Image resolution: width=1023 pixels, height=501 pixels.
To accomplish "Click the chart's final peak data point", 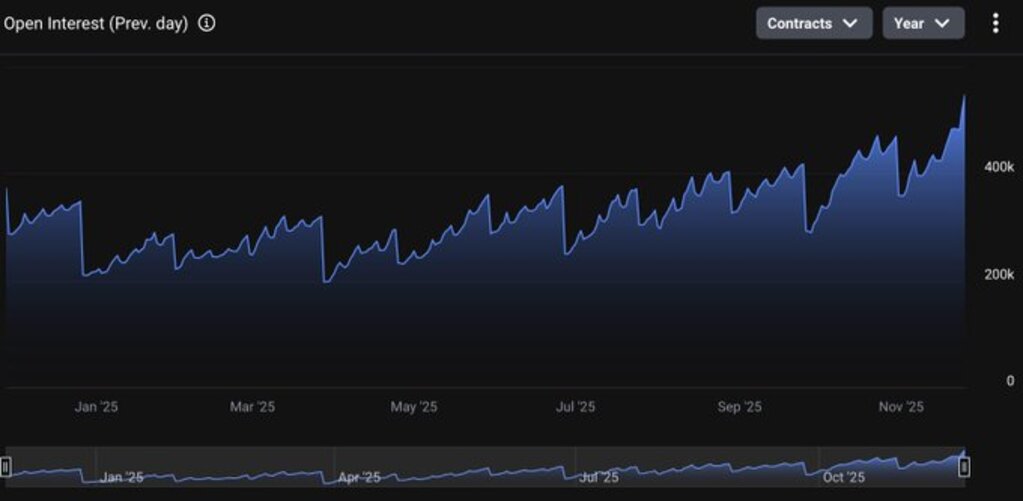I will (x=964, y=97).
